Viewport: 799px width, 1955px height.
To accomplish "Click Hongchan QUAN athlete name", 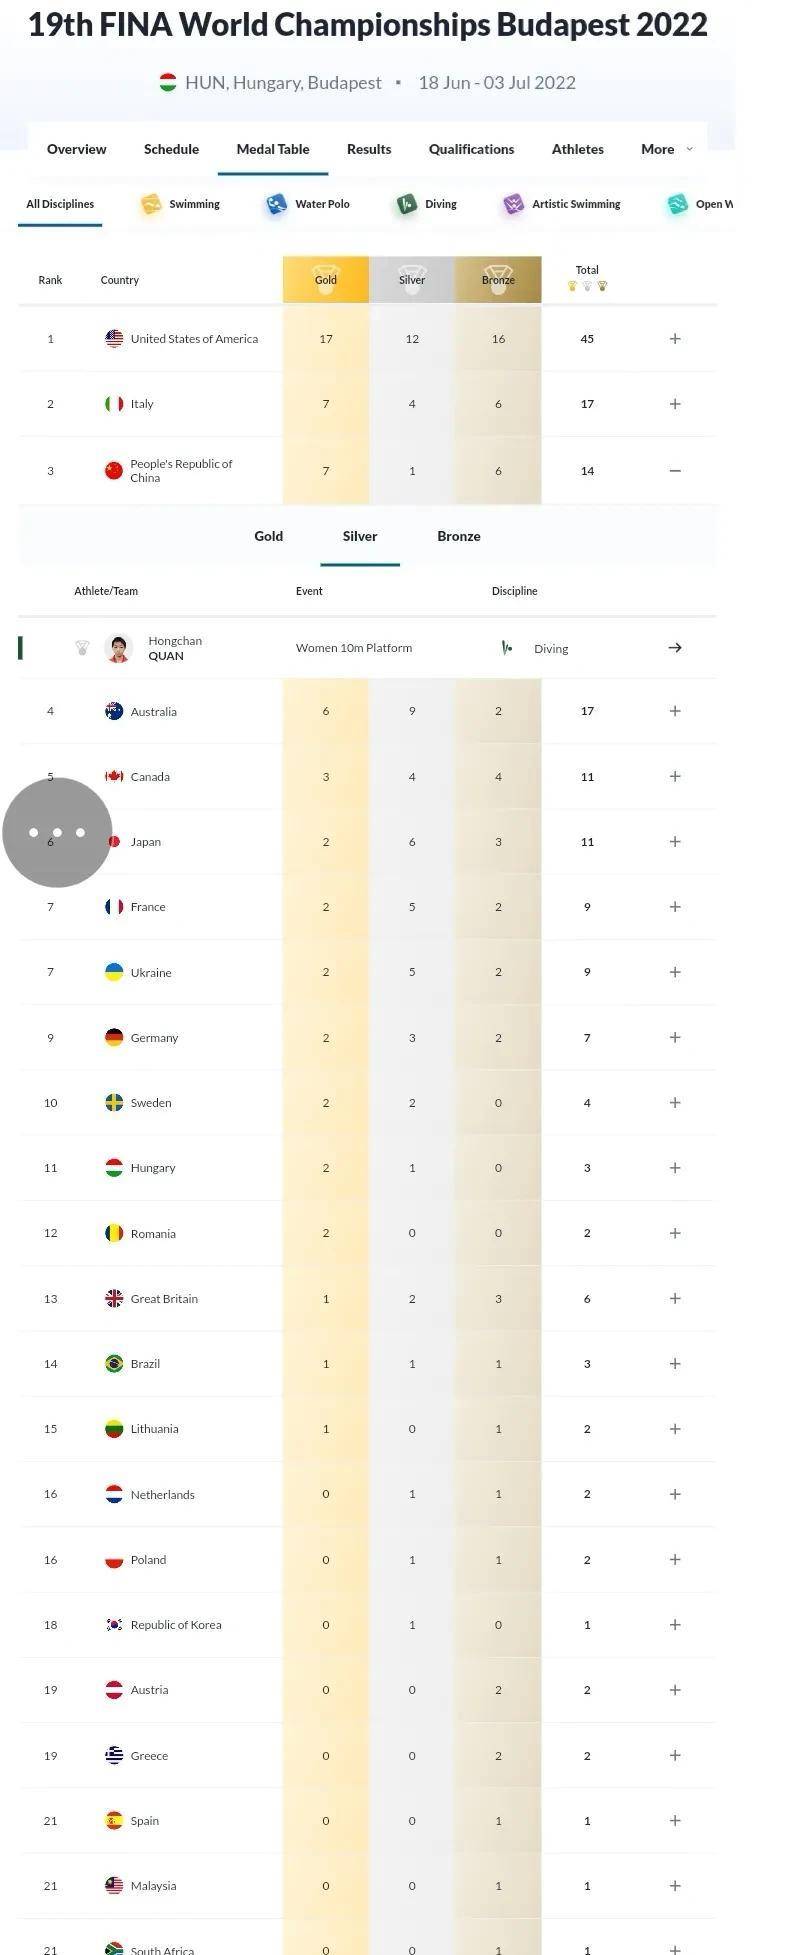I will point(175,648).
